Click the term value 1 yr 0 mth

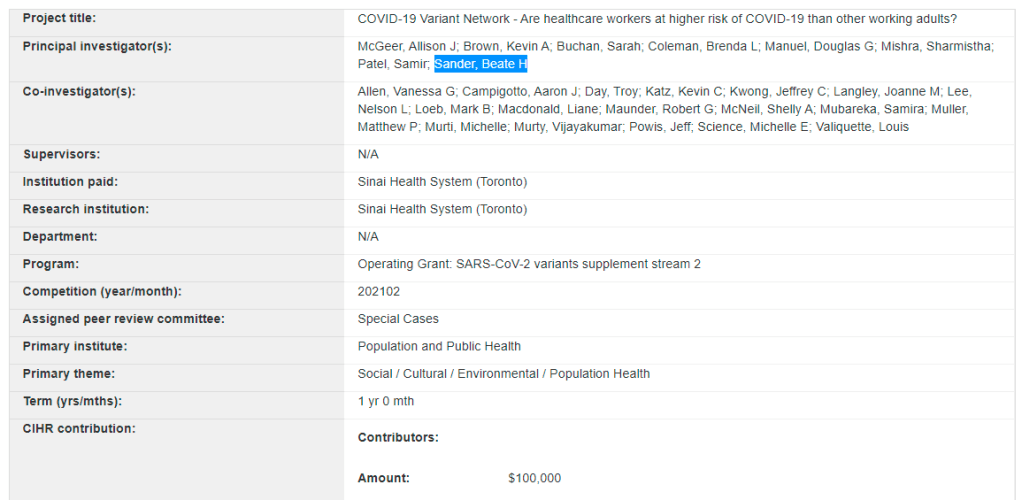pyautogui.click(x=385, y=401)
